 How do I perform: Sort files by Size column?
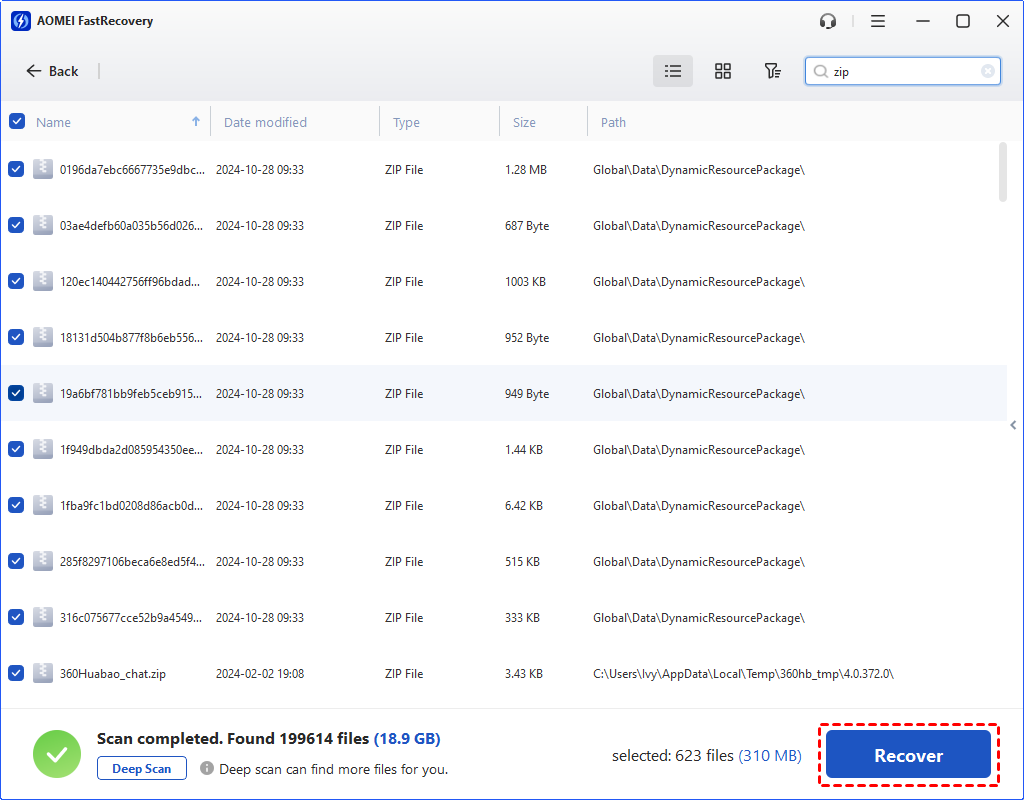pyautogui.click(x=524, y=123)
